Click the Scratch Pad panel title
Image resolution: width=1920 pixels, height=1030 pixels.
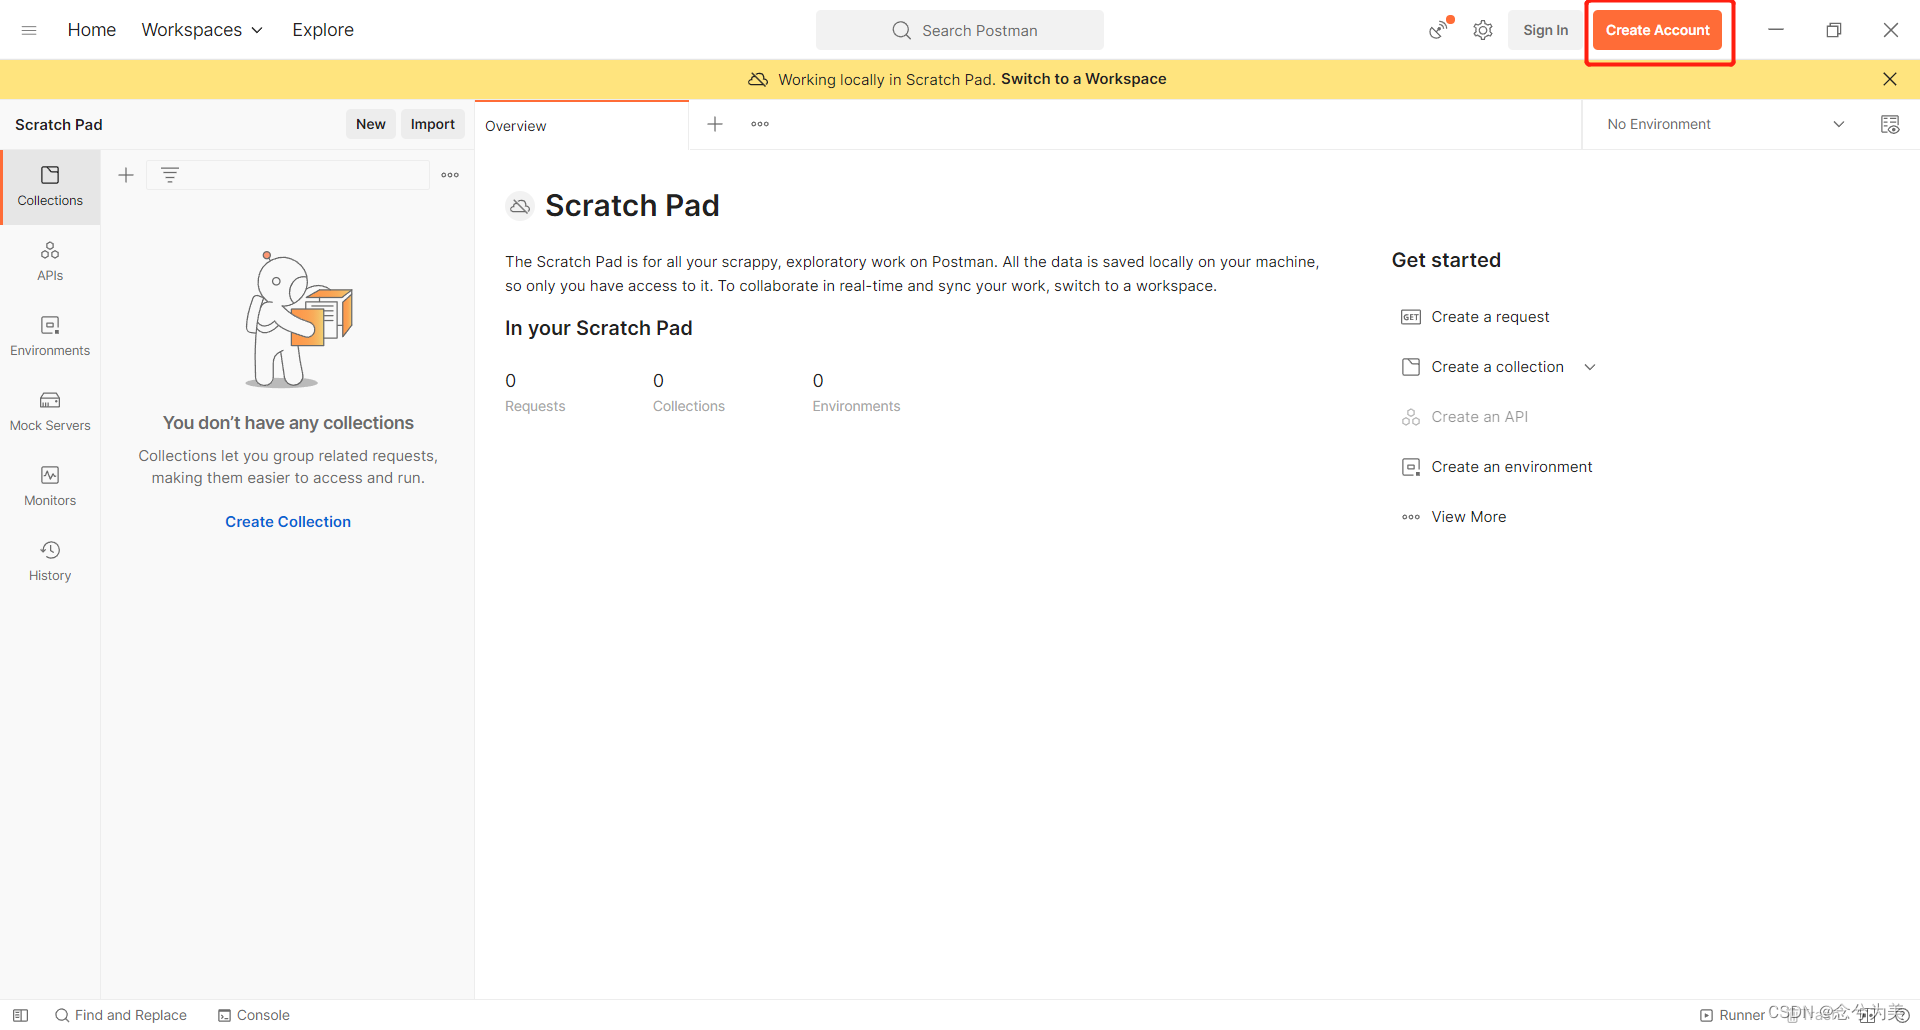click(x=59, y=124)
